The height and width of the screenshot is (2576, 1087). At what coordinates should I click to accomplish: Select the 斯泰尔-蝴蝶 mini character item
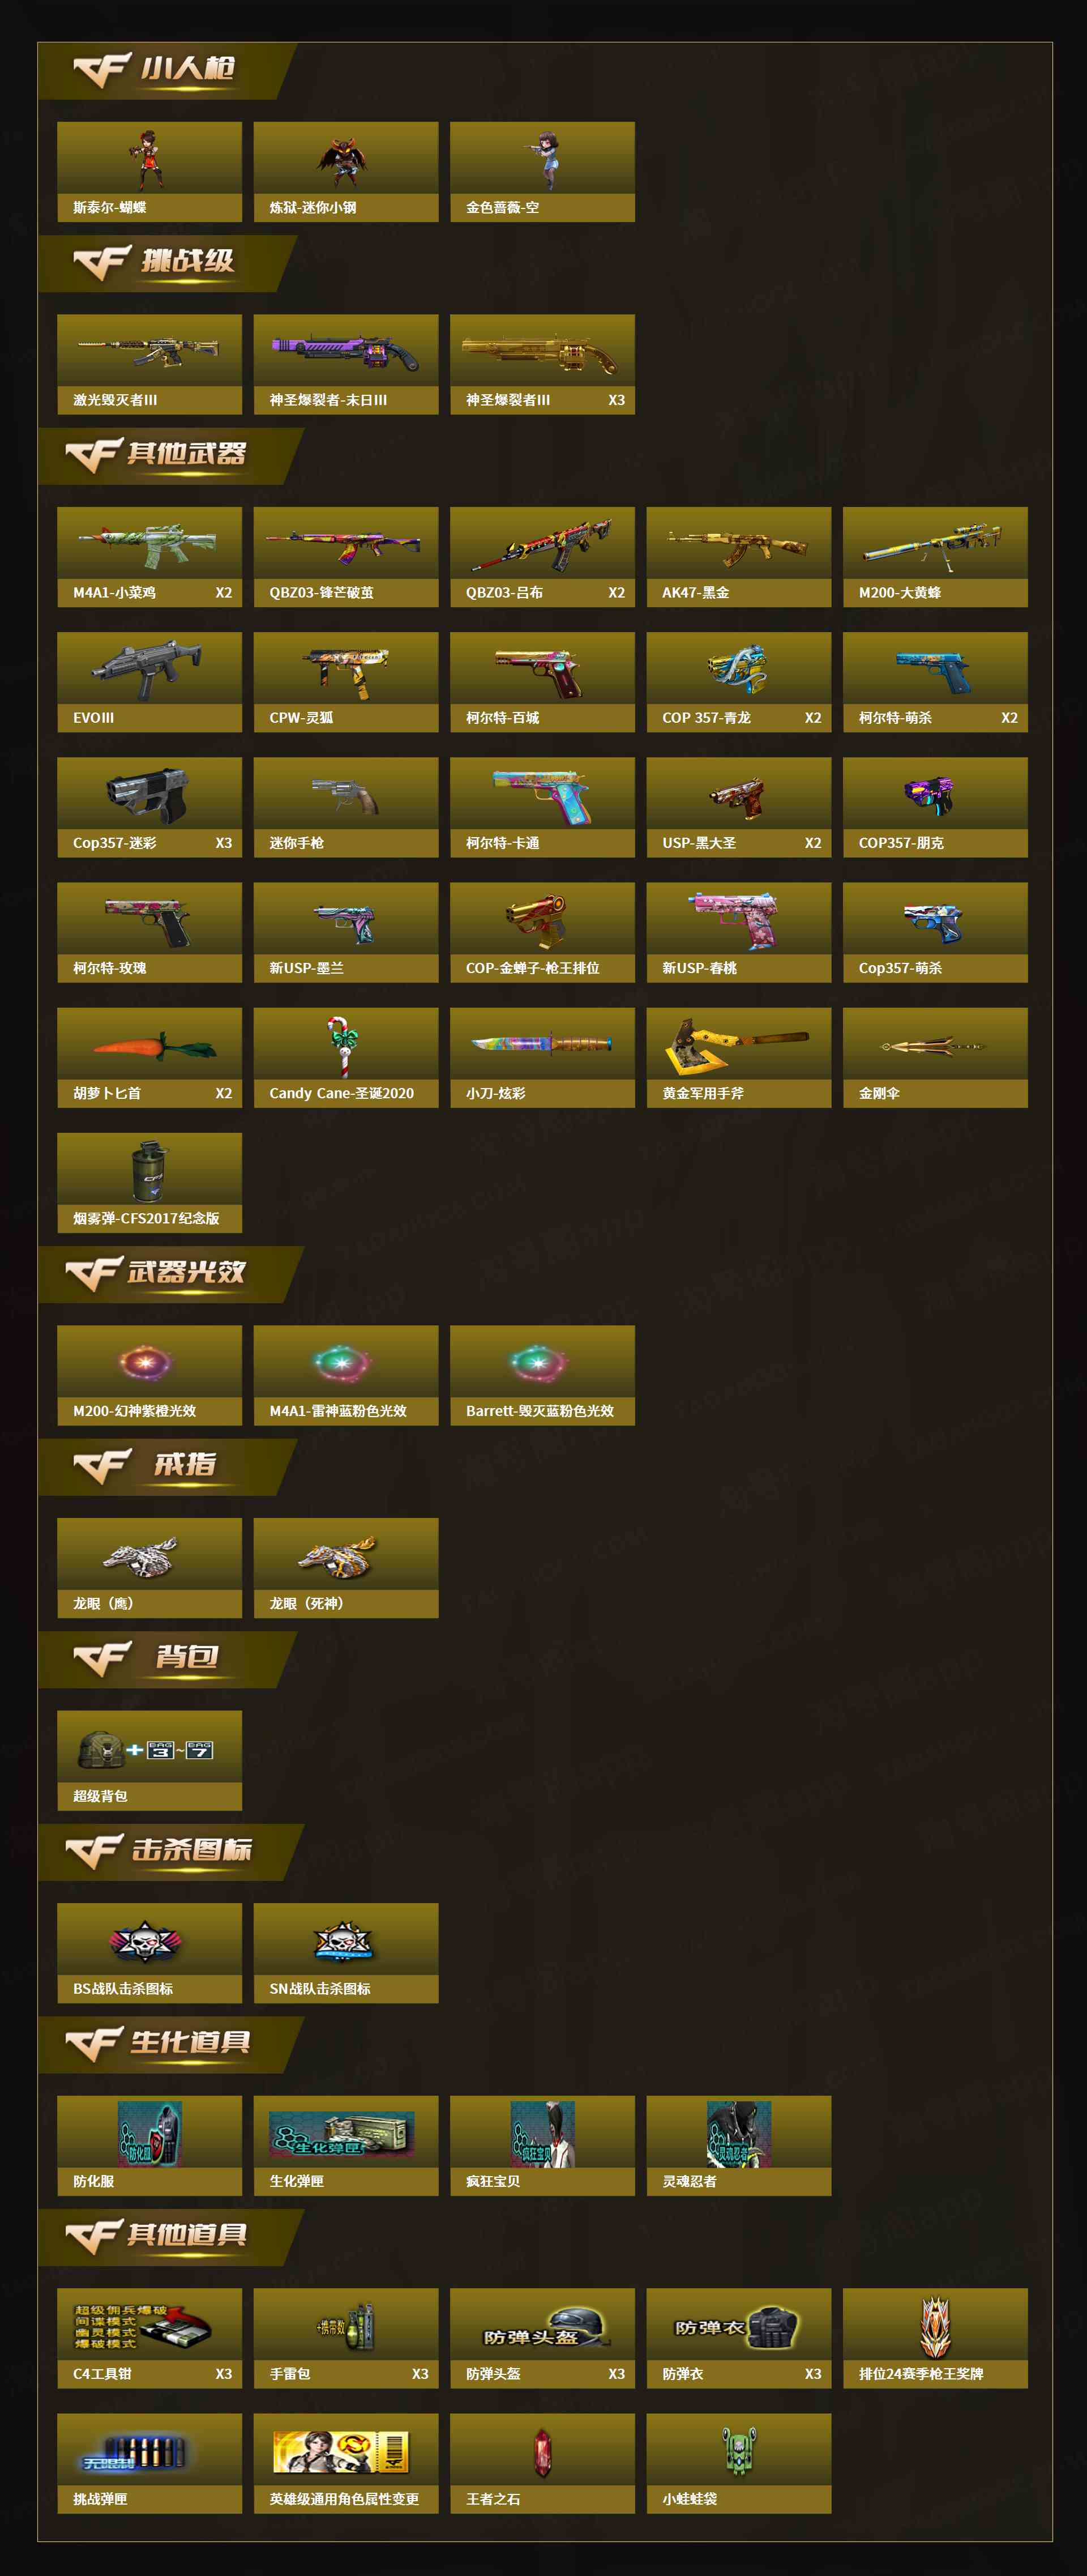tap(149, 171)
